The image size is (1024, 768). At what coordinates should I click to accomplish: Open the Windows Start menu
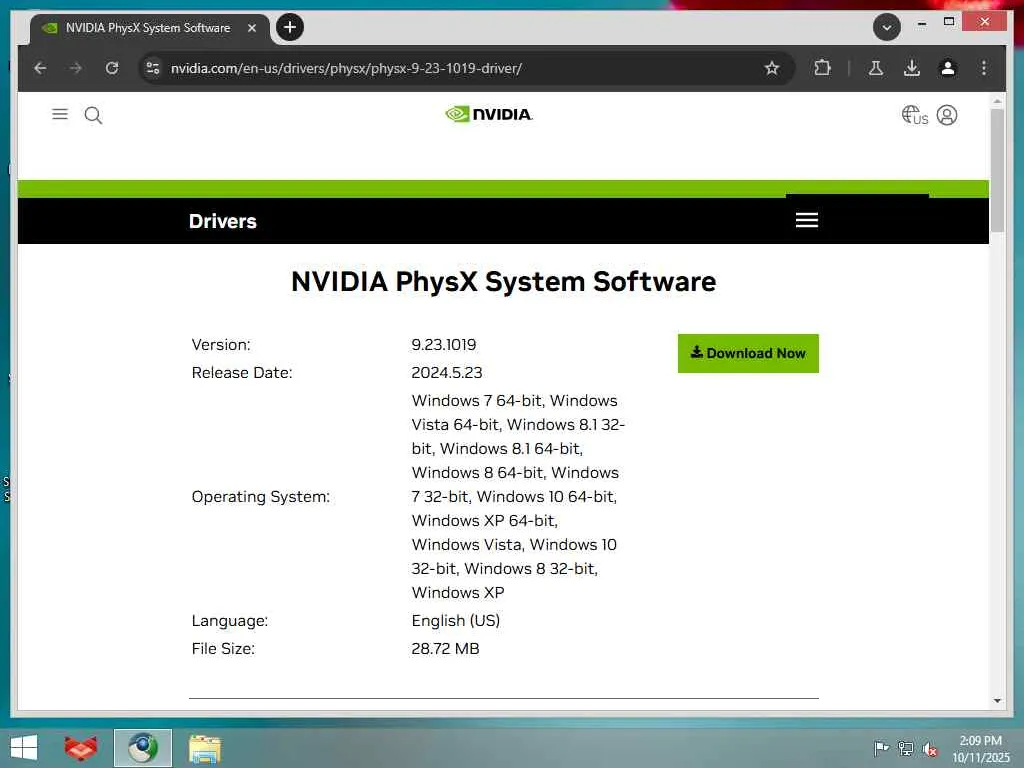point(24,748)
